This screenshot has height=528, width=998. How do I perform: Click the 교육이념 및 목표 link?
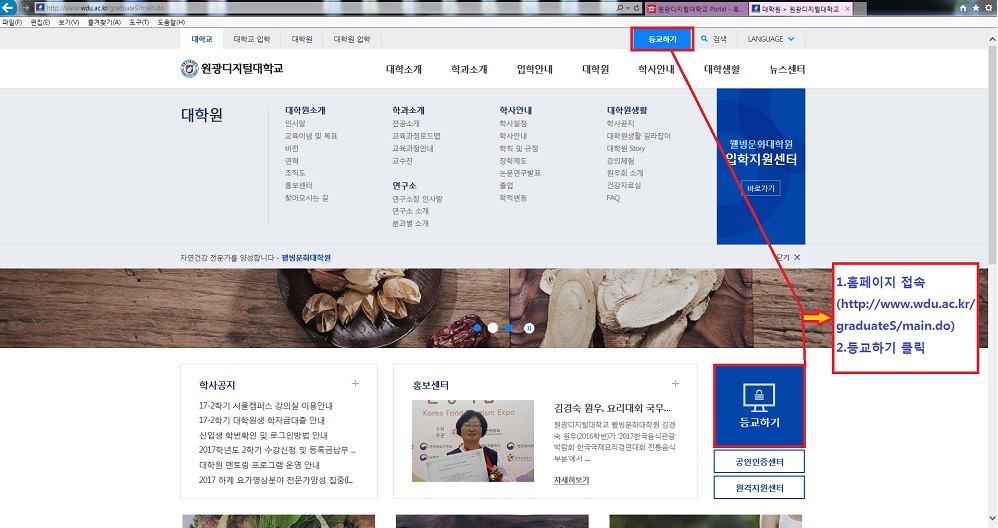click(311, 135)
